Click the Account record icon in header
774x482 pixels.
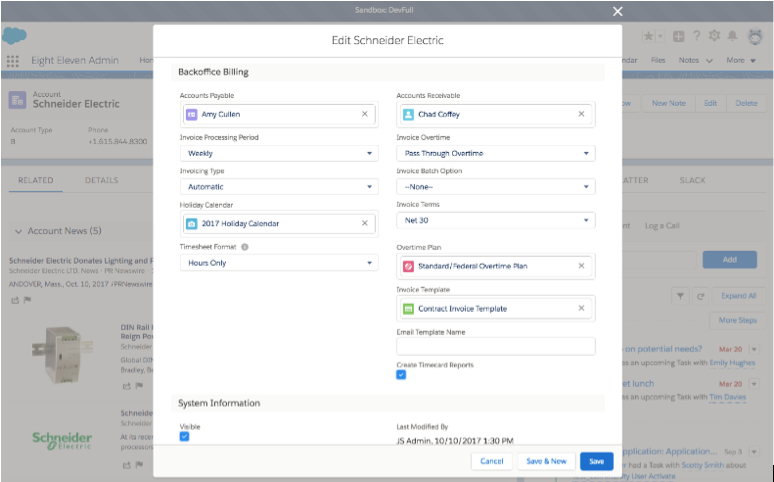tap(17, 100)
